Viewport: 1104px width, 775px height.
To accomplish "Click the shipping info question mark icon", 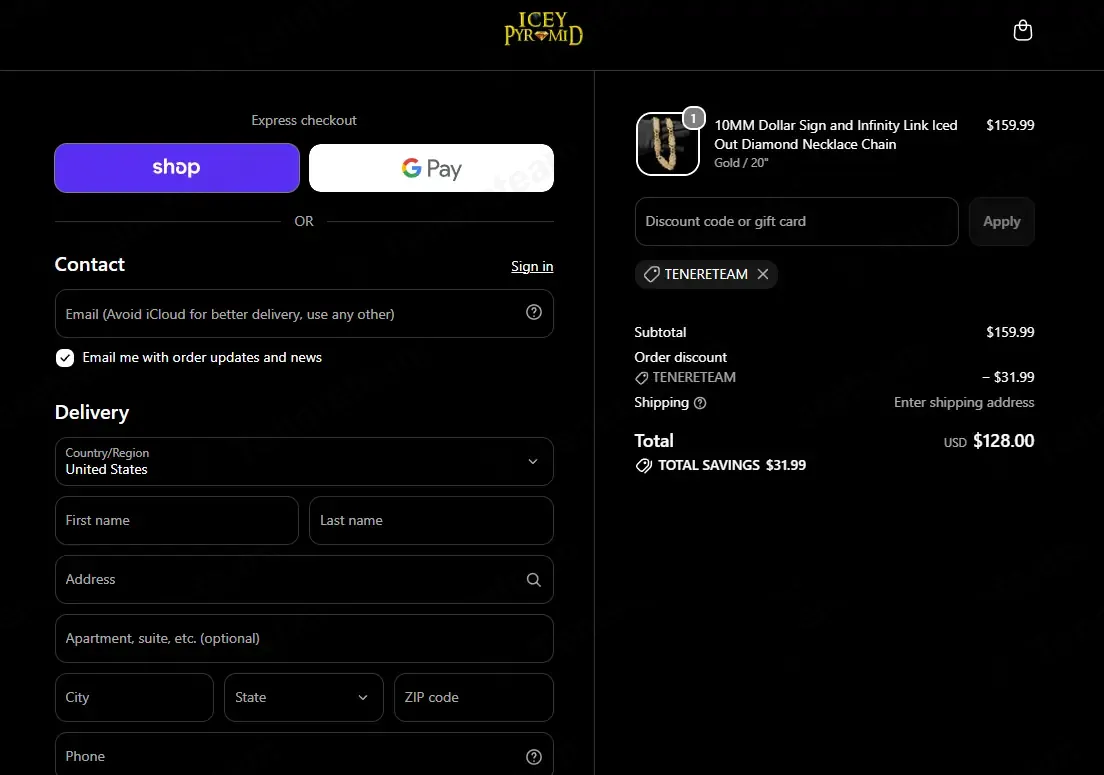I will (700, 403).
